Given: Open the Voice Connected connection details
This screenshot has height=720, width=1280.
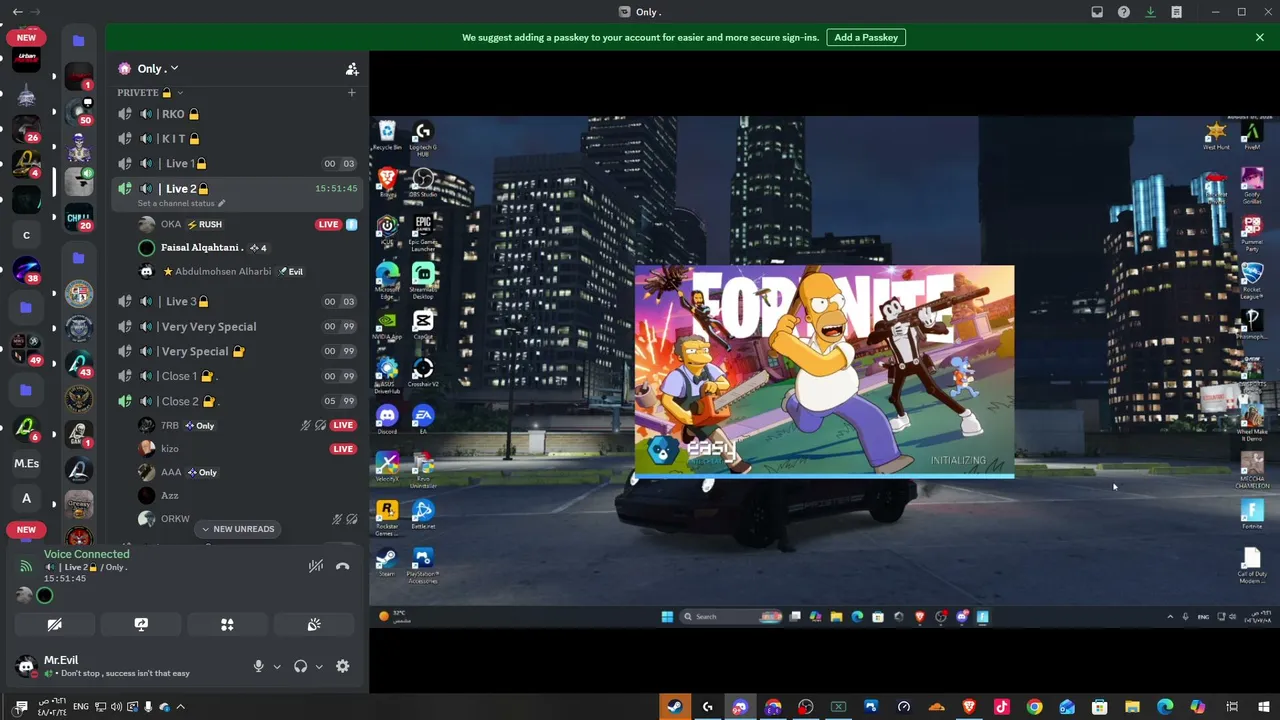Looking at the screenshot, I should [86, 555].
